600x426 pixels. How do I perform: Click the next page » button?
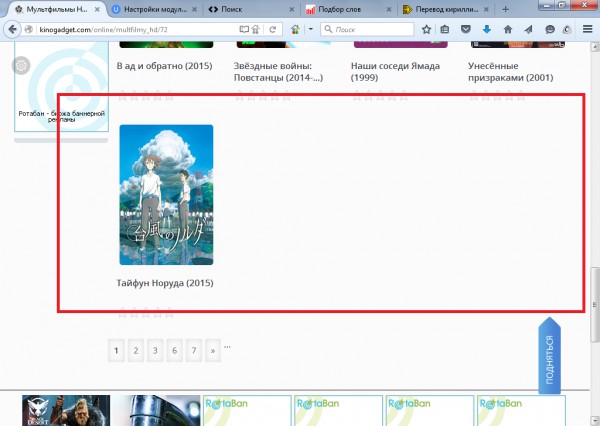(213, 350)
